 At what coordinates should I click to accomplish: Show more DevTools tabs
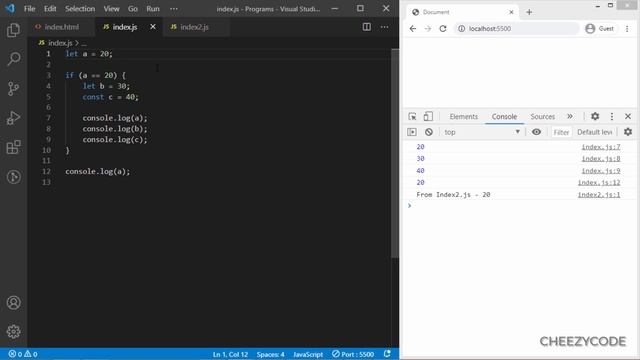pyautogui.click(x=570, y=116)
